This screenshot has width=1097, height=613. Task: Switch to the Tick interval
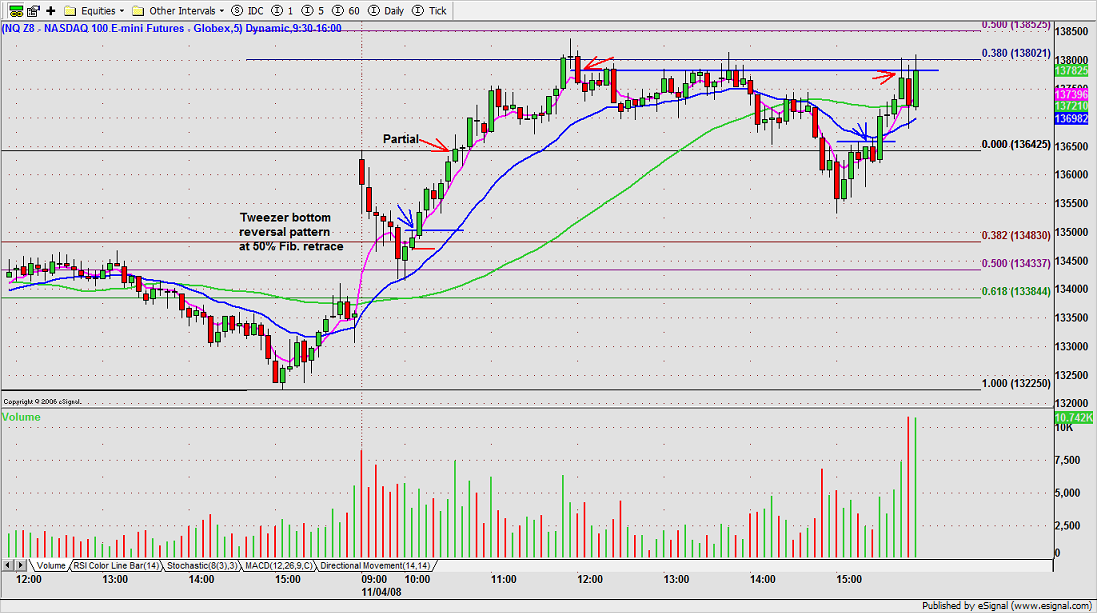(x=430, y=10)
